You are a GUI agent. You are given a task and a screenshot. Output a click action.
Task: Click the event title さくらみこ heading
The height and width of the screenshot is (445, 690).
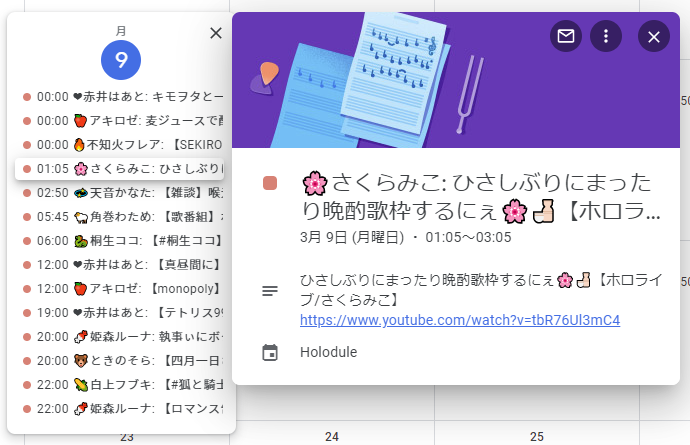coord(481,197)
